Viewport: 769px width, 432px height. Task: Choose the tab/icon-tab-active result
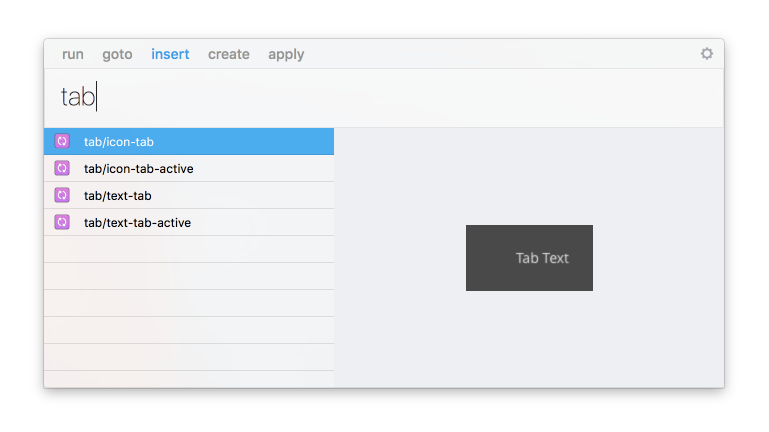click(190, 169)
